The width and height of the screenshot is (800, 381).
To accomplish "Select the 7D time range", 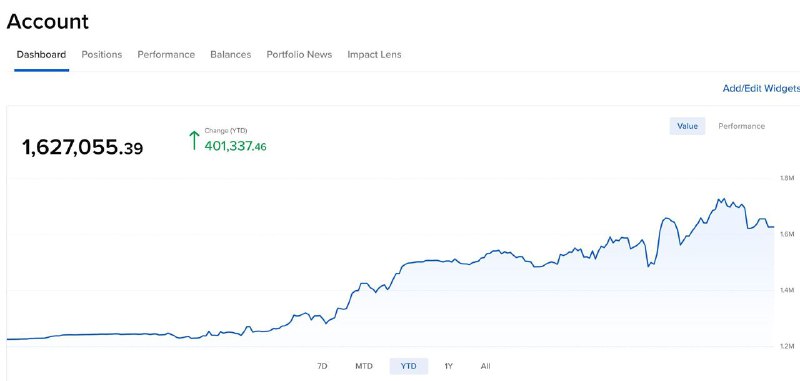I will [x=322, y=366].
